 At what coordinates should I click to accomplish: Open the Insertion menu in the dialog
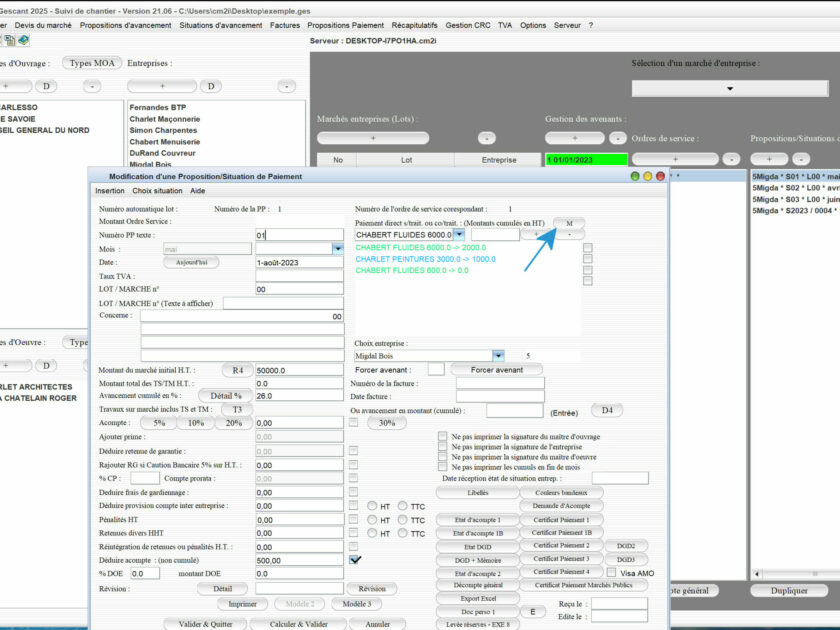(x=110, y=191)
